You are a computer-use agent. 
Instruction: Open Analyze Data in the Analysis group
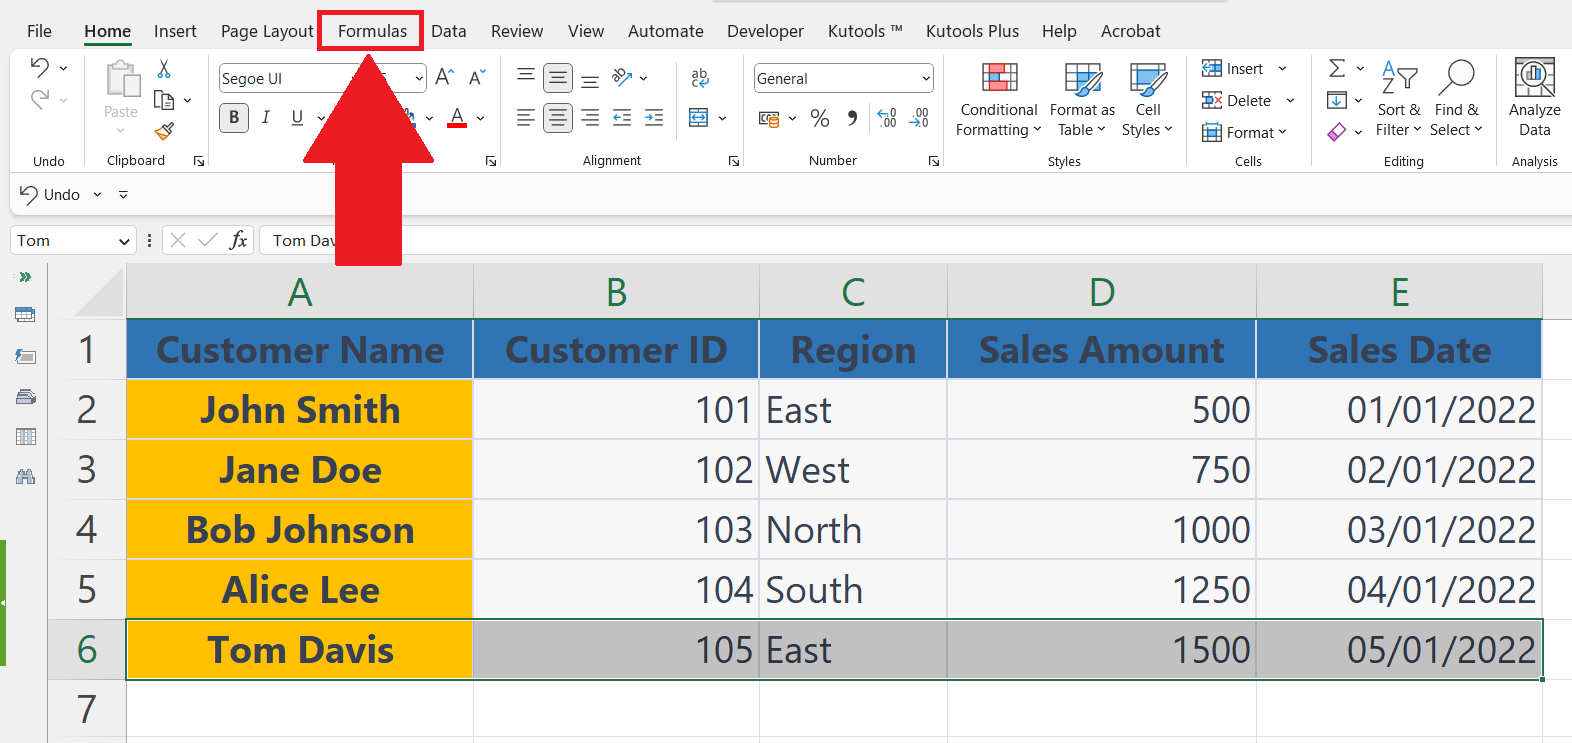(x=1535, y=97)
